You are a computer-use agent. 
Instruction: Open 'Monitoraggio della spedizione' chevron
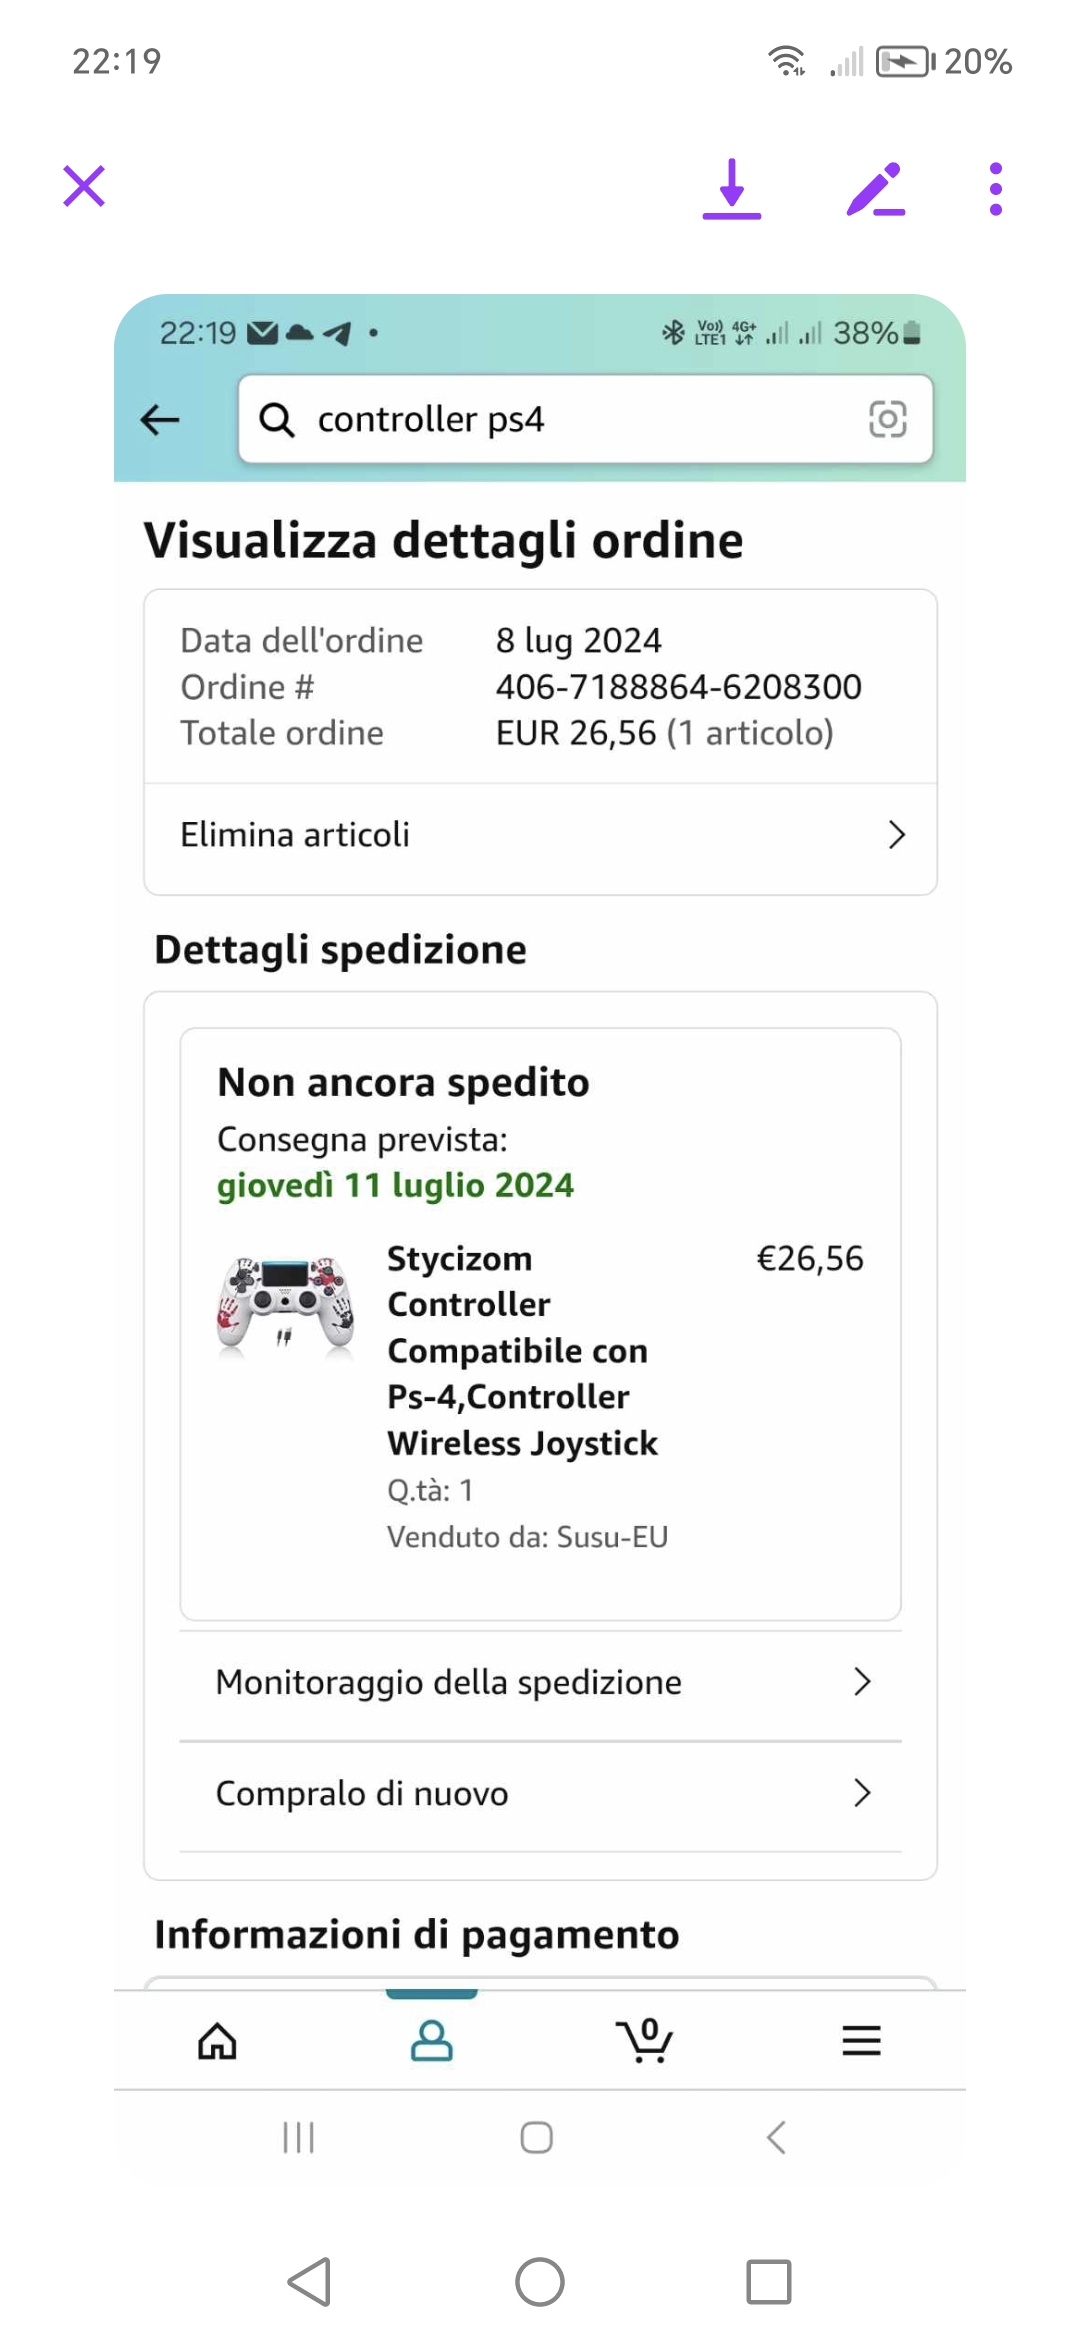[x=862, y=1682]
